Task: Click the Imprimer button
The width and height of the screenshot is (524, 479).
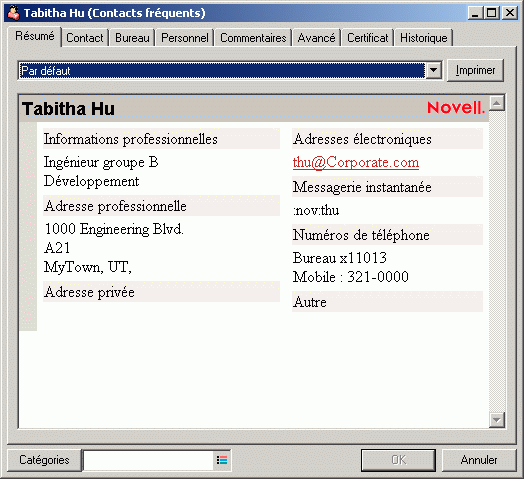Action: [475, 70]
